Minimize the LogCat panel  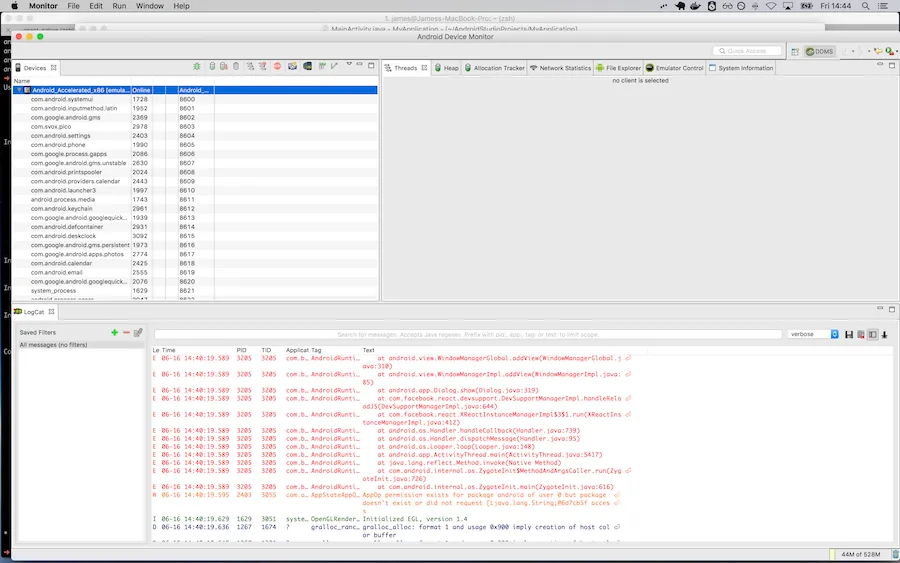point(880,308)
